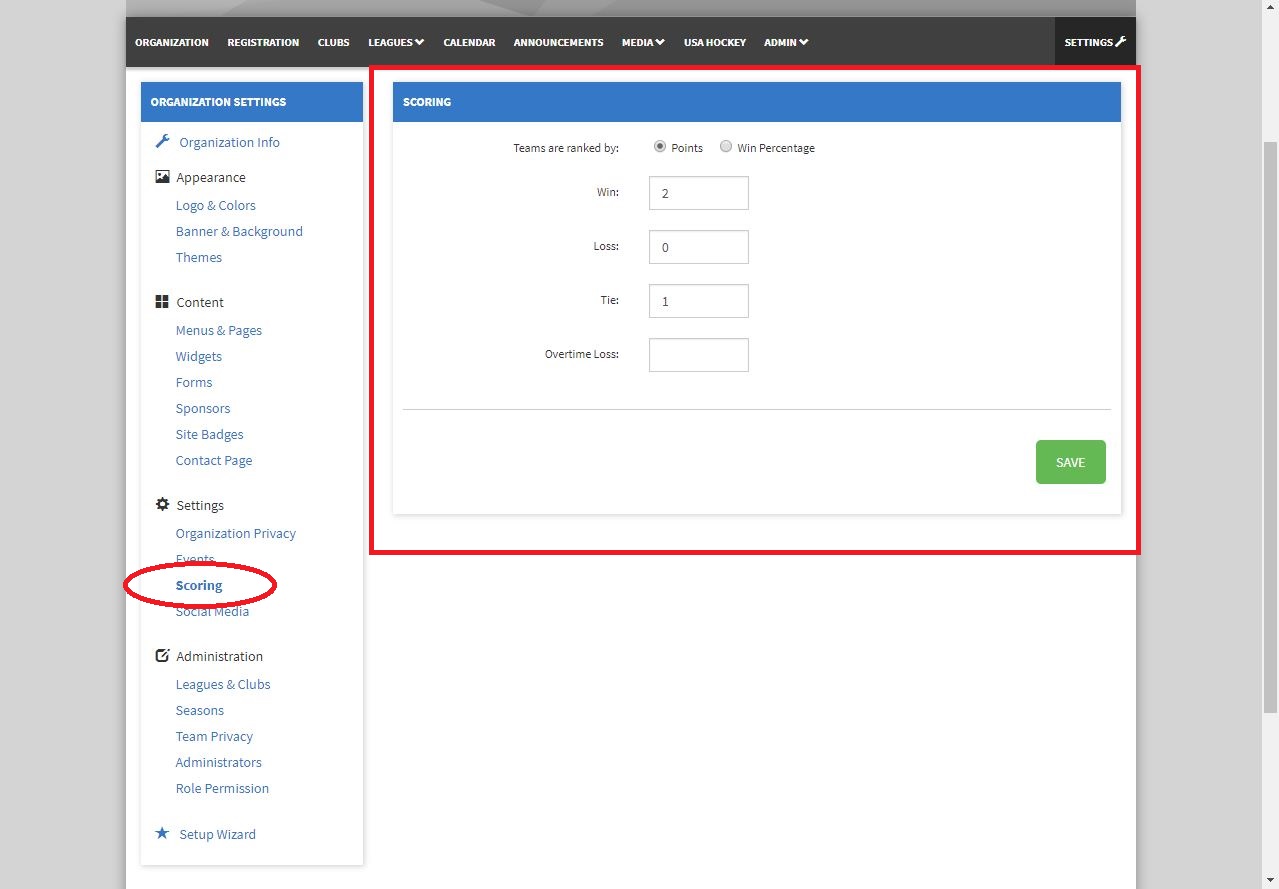The height and width of the screenshot is (889, 1279).
Task: Click the Setup Wizard star icon
Action: click(162, 833)
